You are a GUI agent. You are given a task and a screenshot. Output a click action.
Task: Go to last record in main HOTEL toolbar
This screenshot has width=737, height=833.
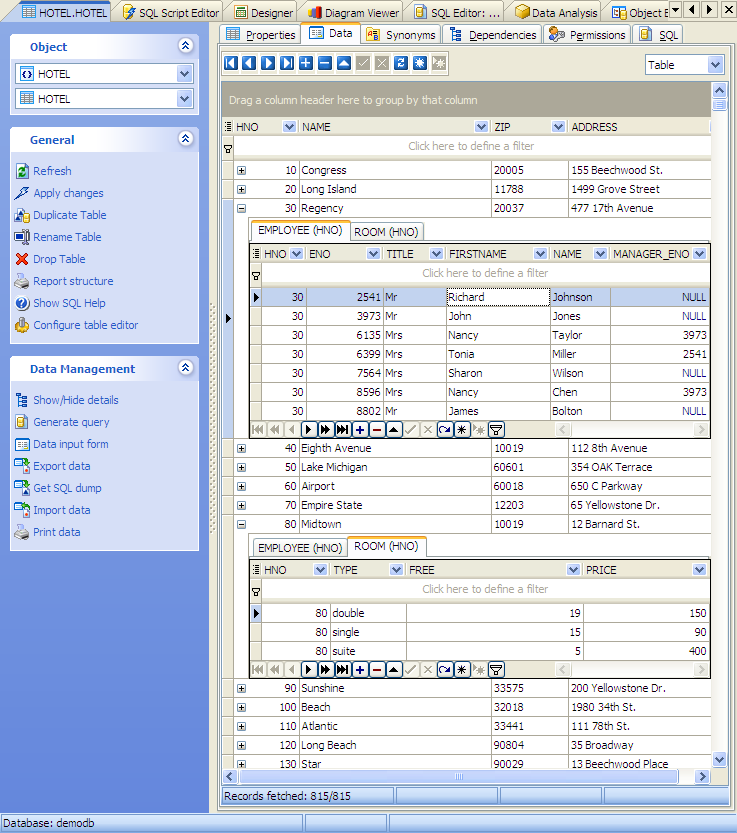tap(287, 63)
